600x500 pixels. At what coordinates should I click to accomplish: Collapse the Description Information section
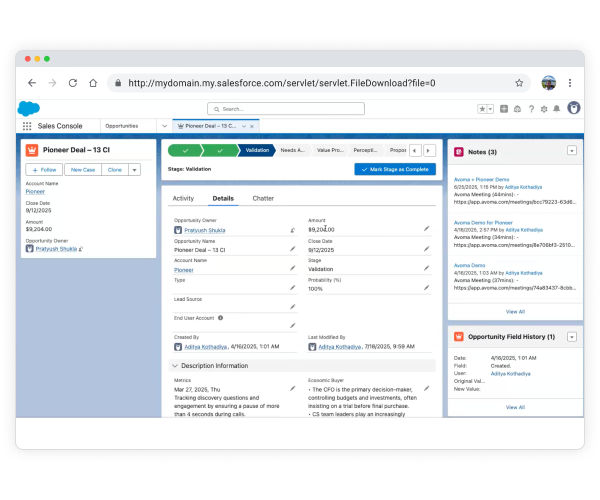175,366
